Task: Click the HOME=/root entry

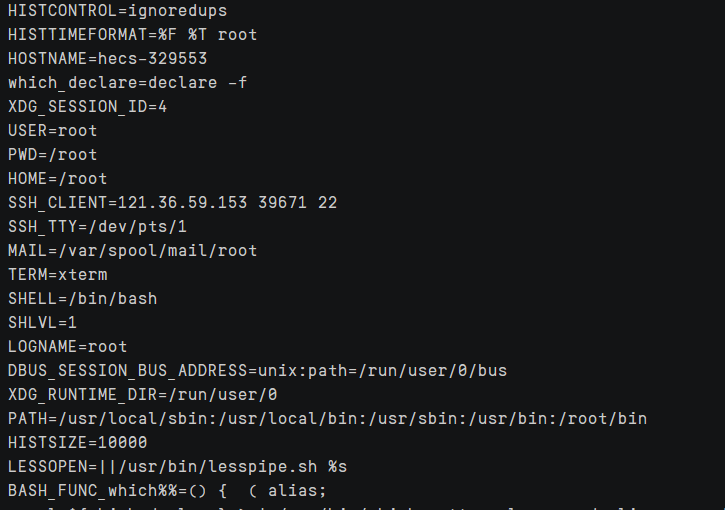Action: (57, 179)
